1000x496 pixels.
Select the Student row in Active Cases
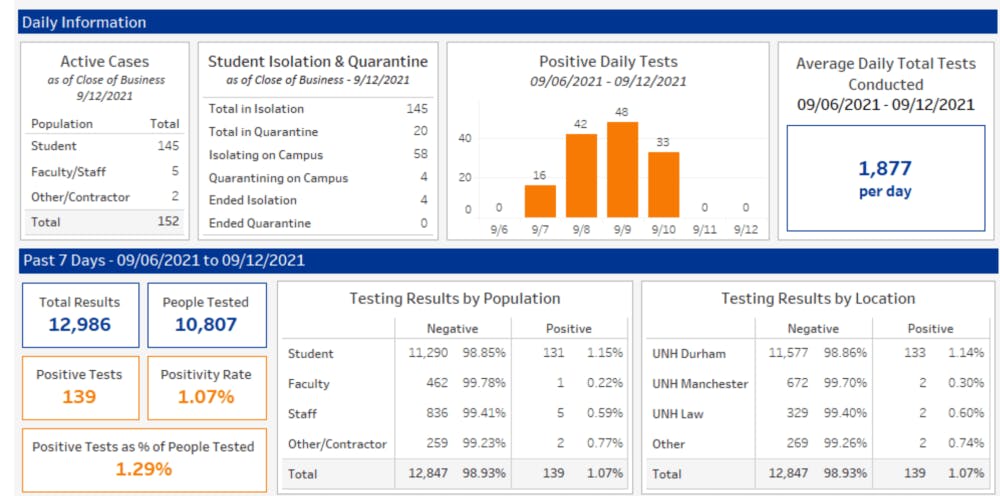pyautogui.click(x=105, y=147)
